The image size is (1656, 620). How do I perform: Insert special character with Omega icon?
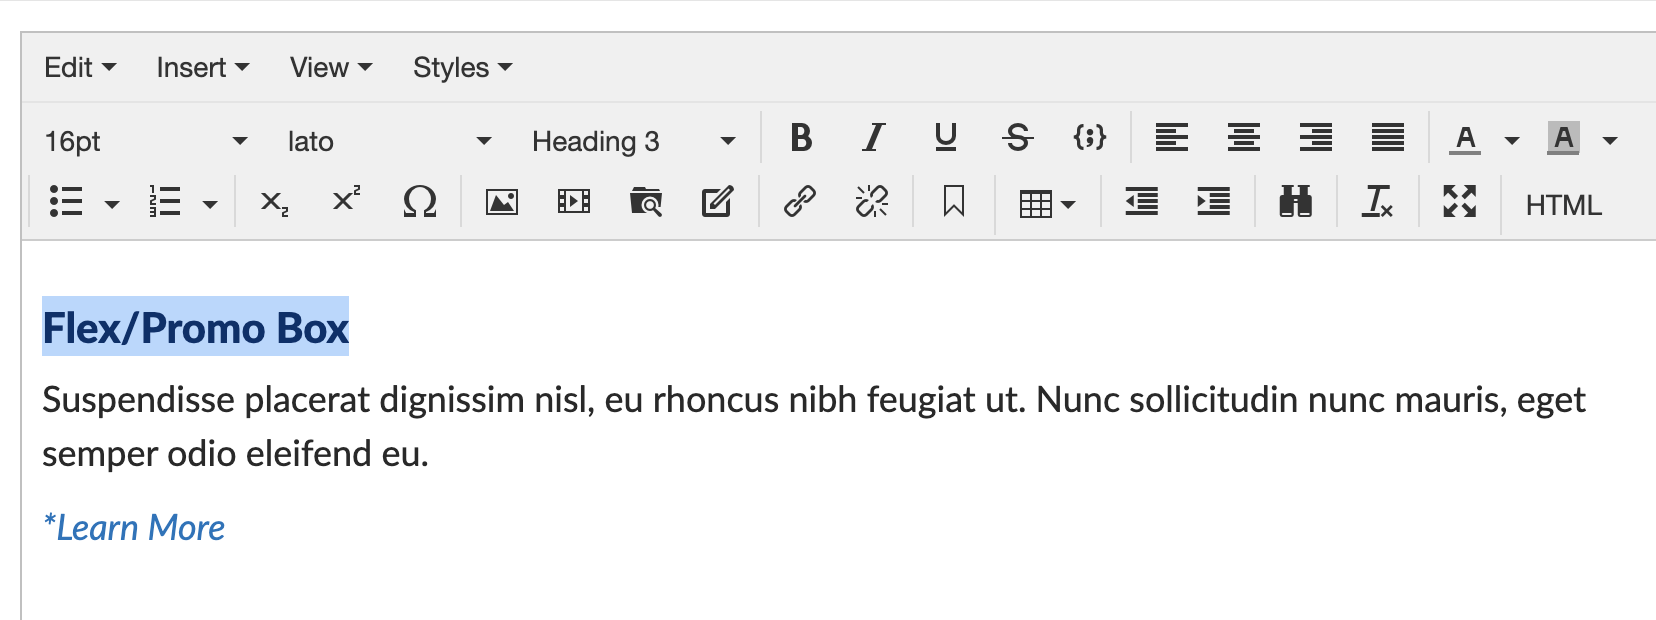(420, 202)
